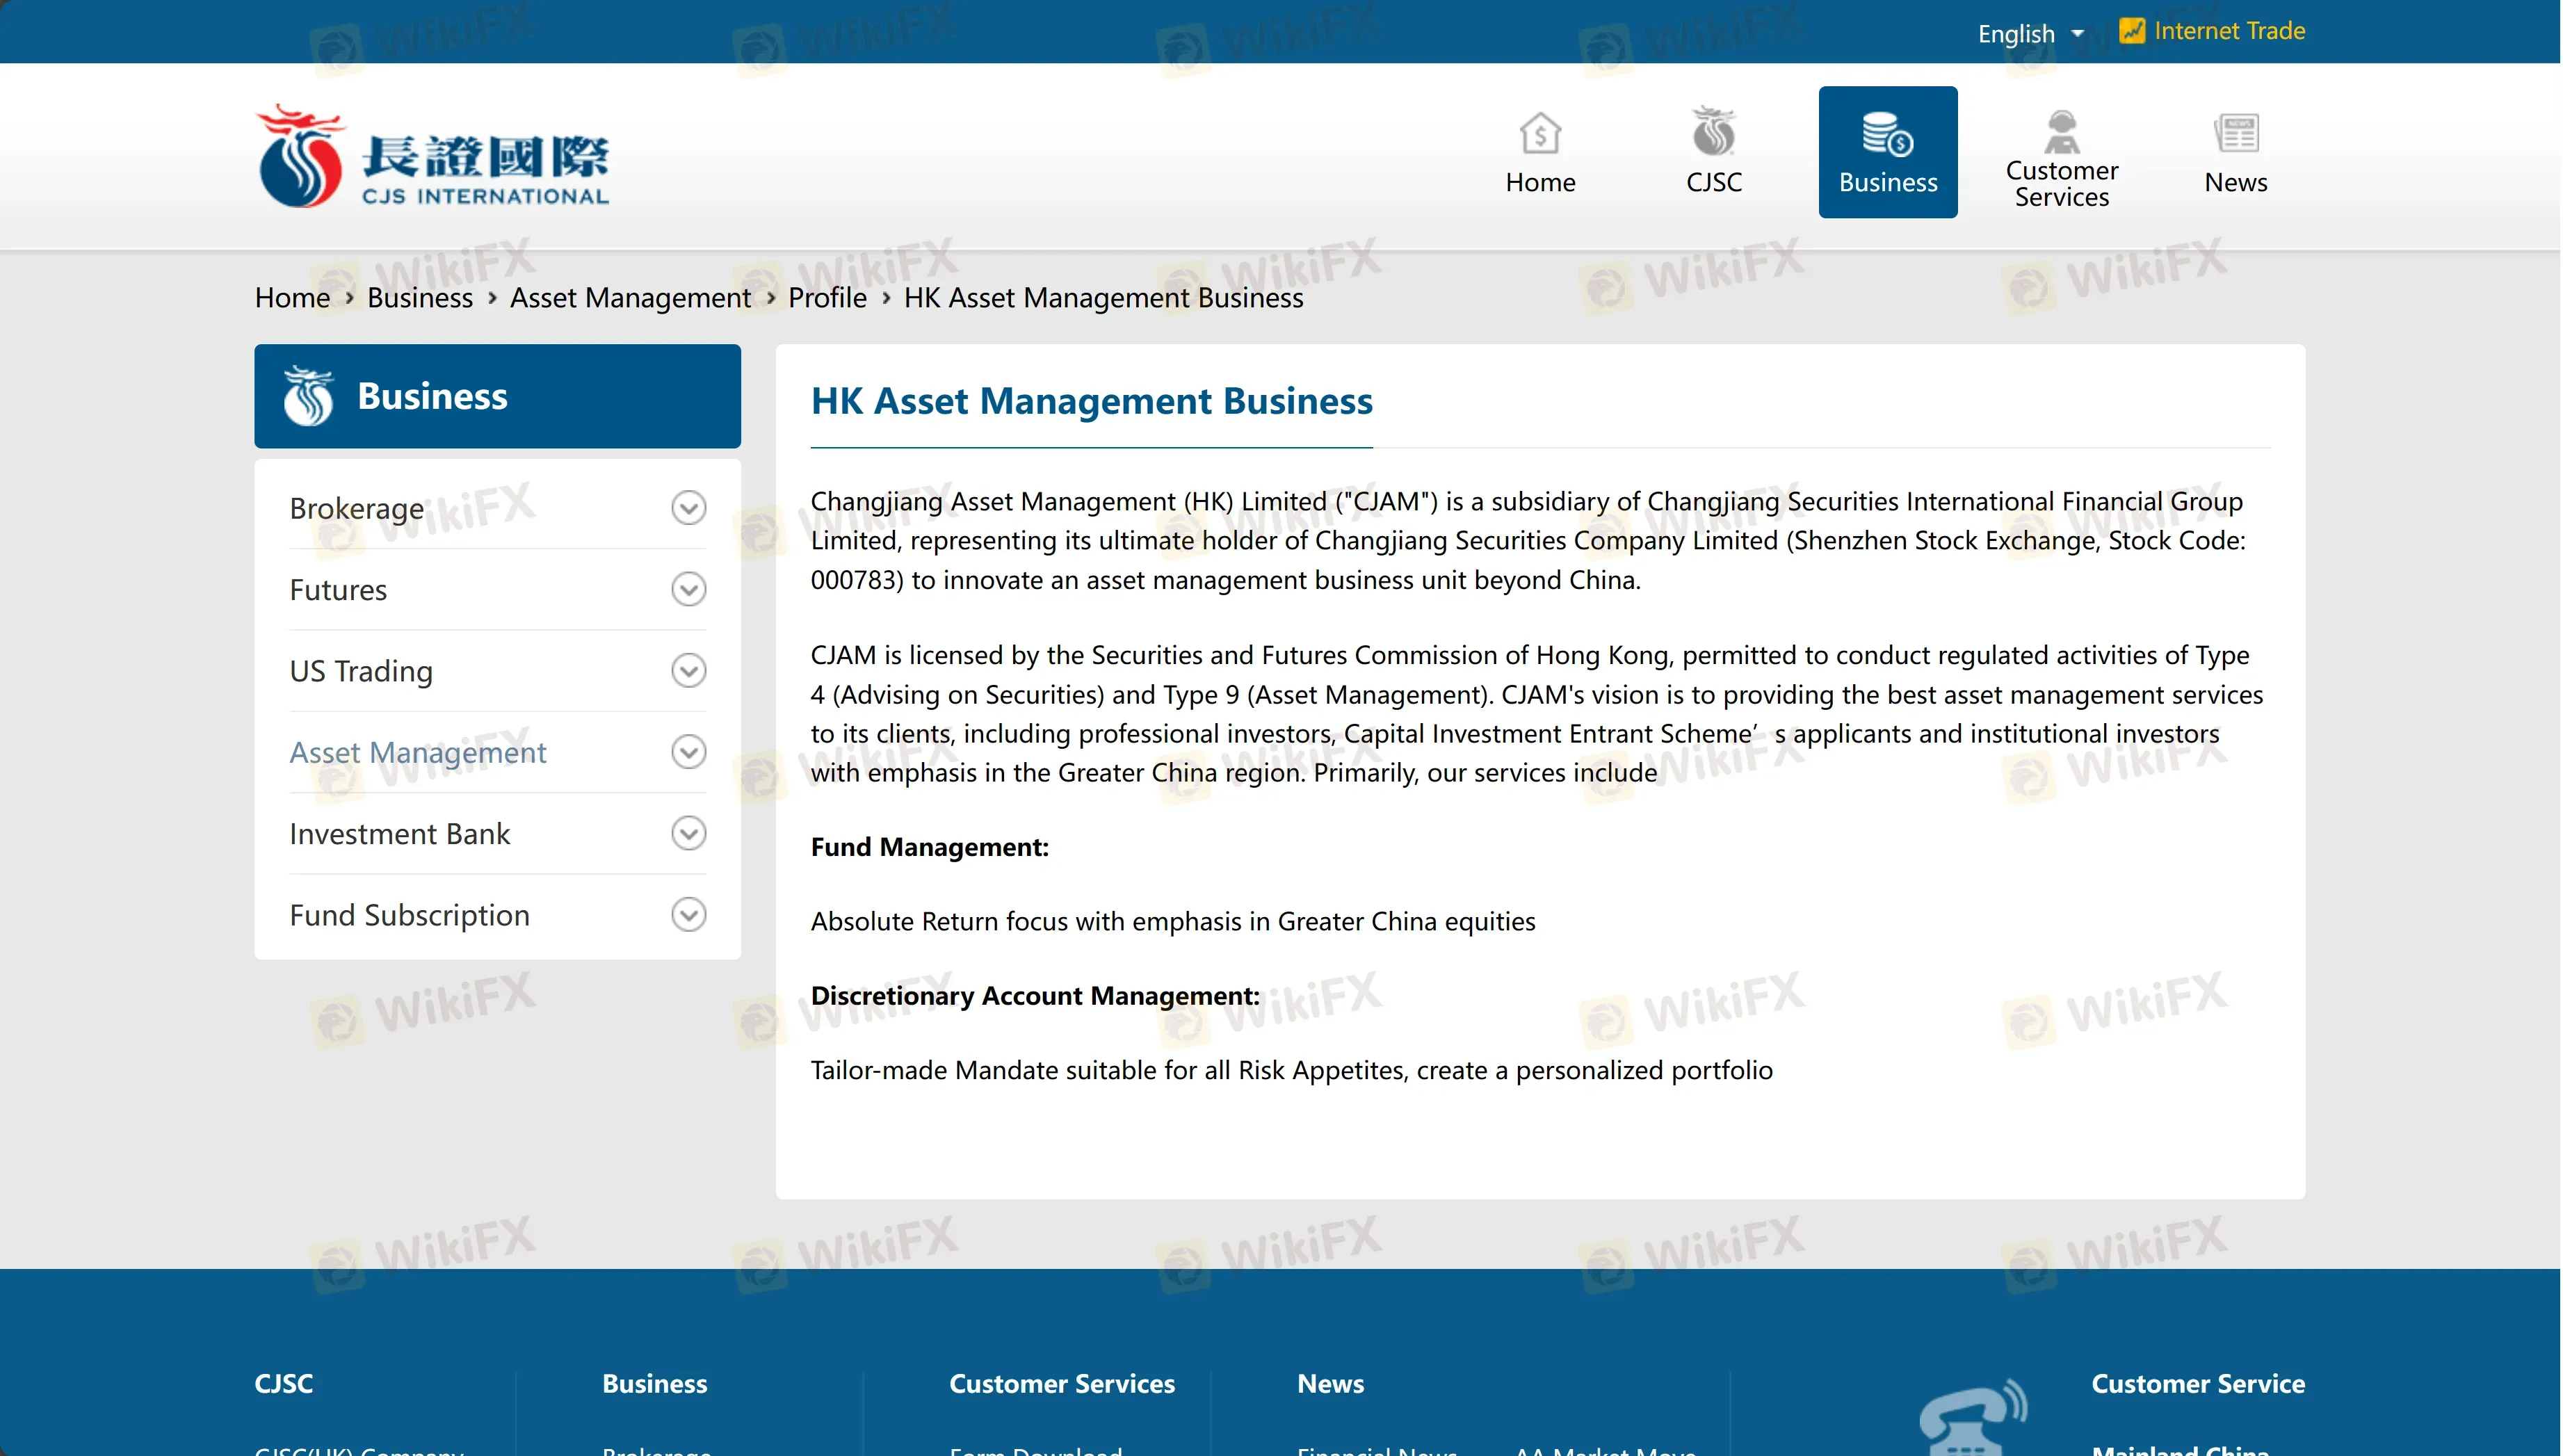Expand the Asset Management sidebar chevron

688,752
